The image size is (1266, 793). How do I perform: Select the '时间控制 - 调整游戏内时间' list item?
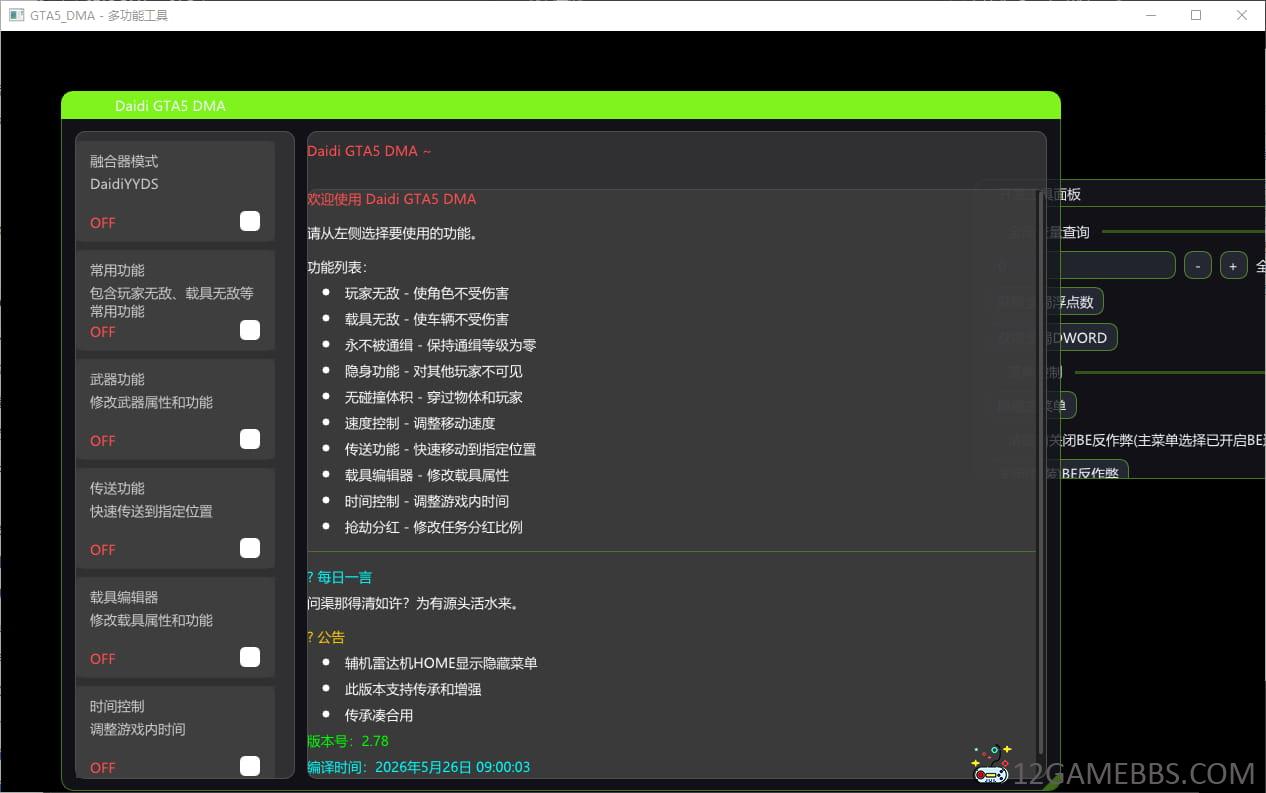[427, 501]
